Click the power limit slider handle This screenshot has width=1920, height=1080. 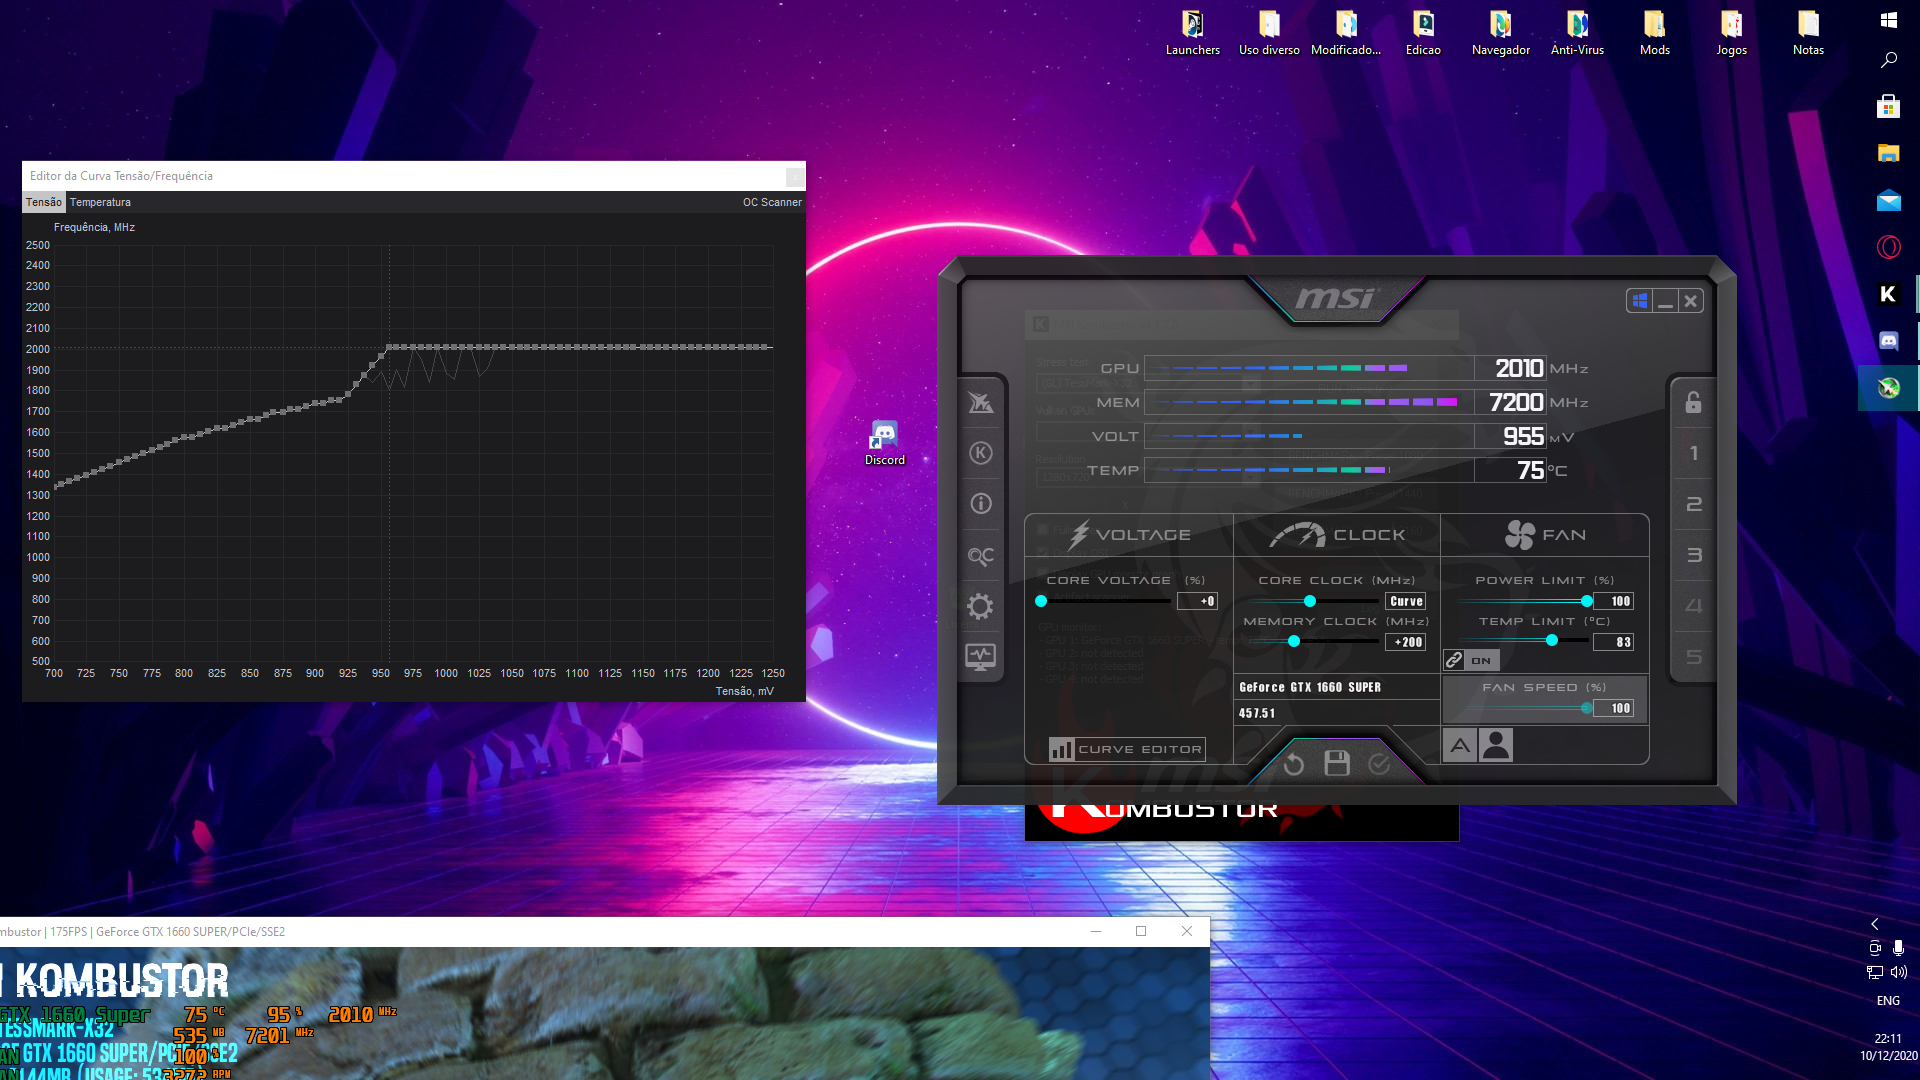click(x=1587, y=601)
